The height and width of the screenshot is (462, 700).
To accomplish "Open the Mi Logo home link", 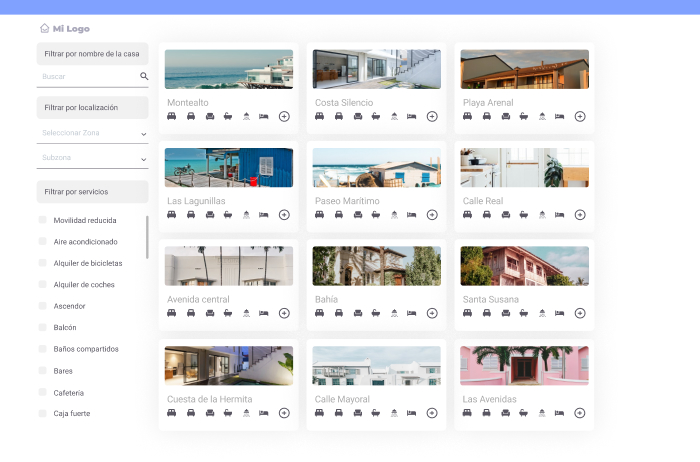I will tap(71, 29).
